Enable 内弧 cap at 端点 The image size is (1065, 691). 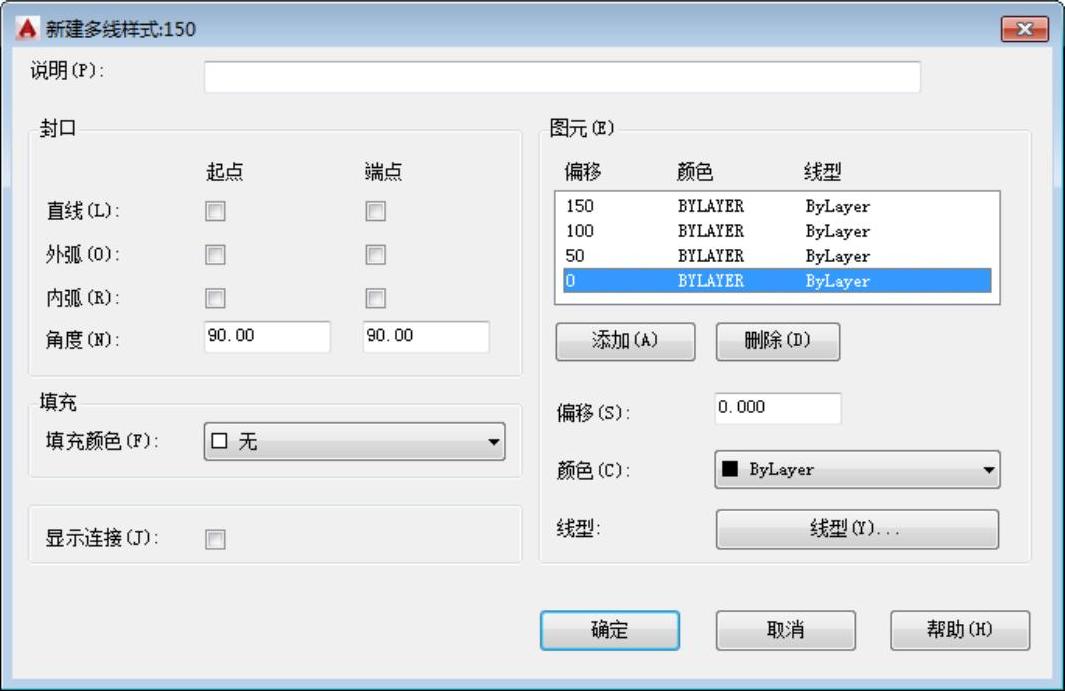tap(375, 298)
